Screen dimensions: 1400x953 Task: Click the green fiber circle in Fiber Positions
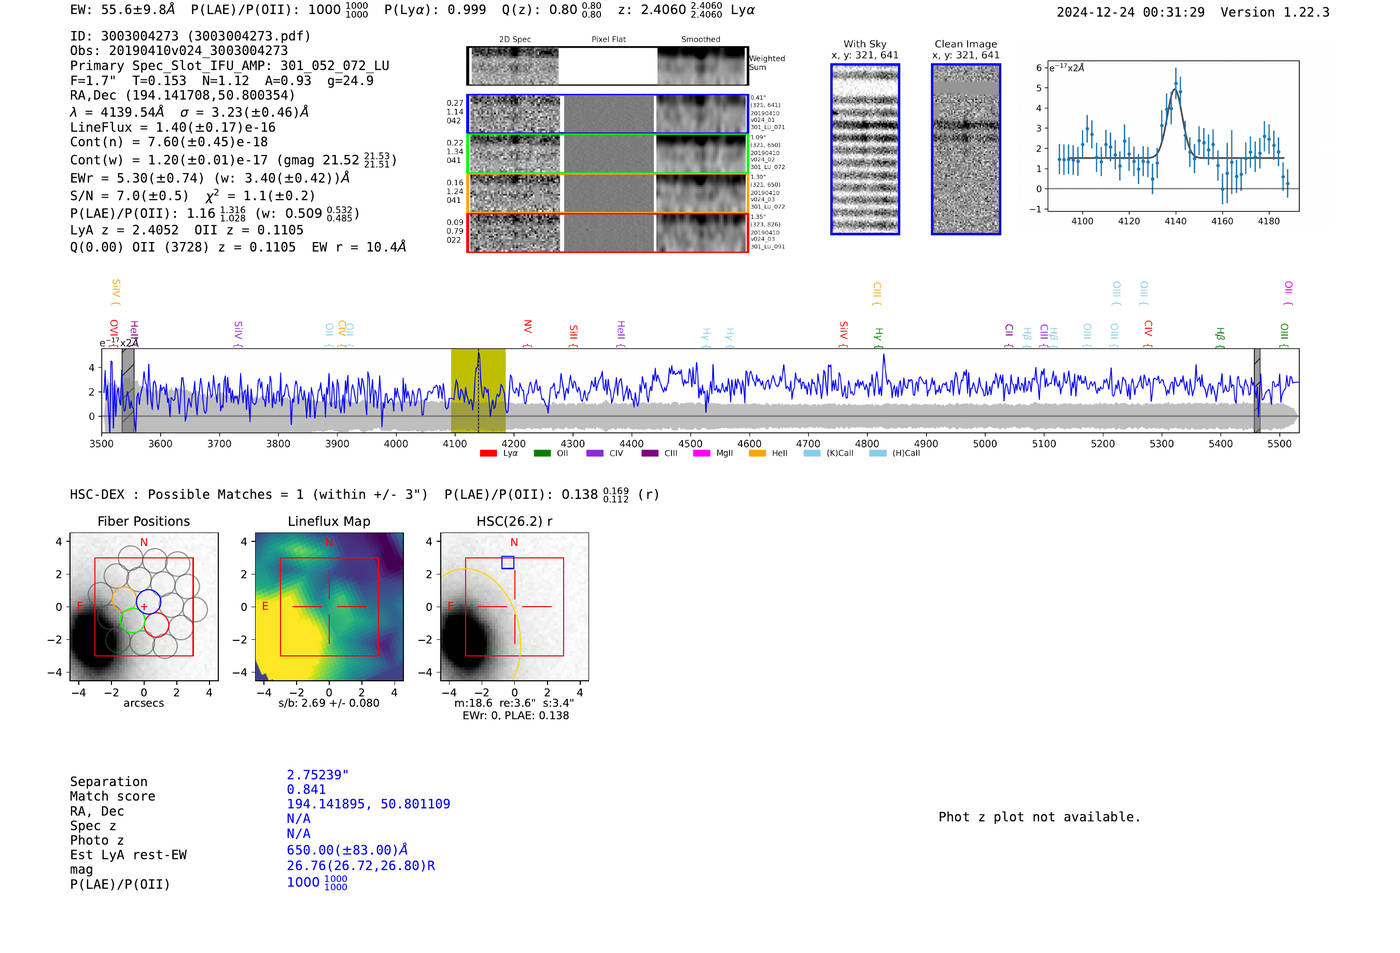click(x=132, y=620)
